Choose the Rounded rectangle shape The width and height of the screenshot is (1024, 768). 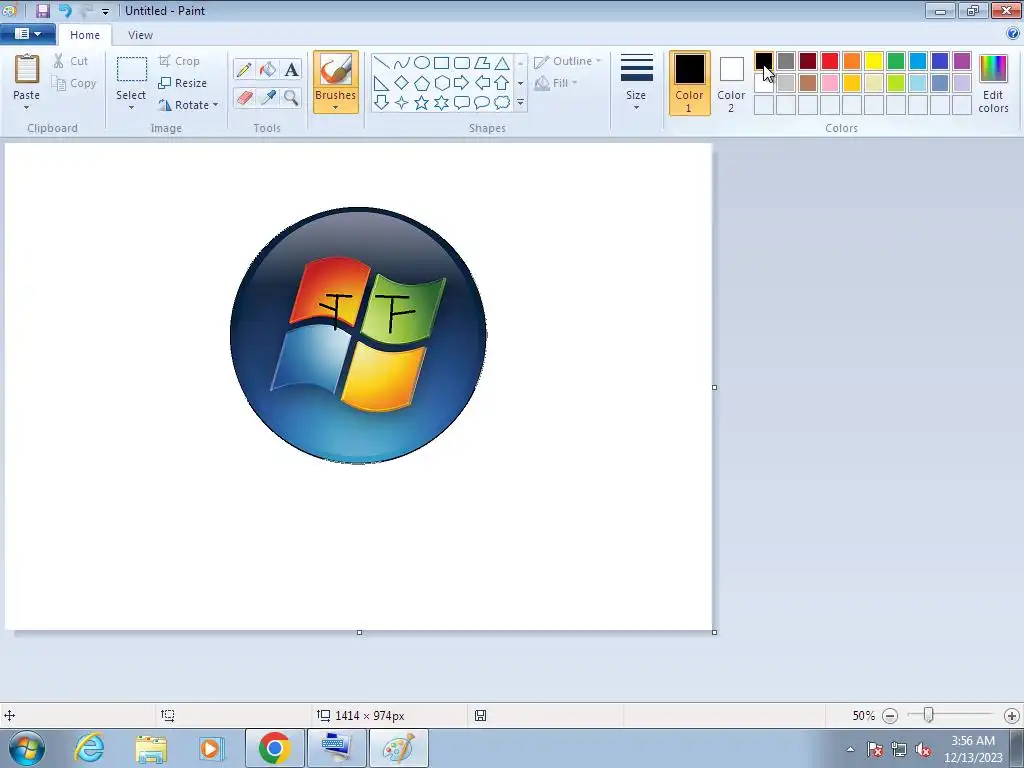pos(462,63)
